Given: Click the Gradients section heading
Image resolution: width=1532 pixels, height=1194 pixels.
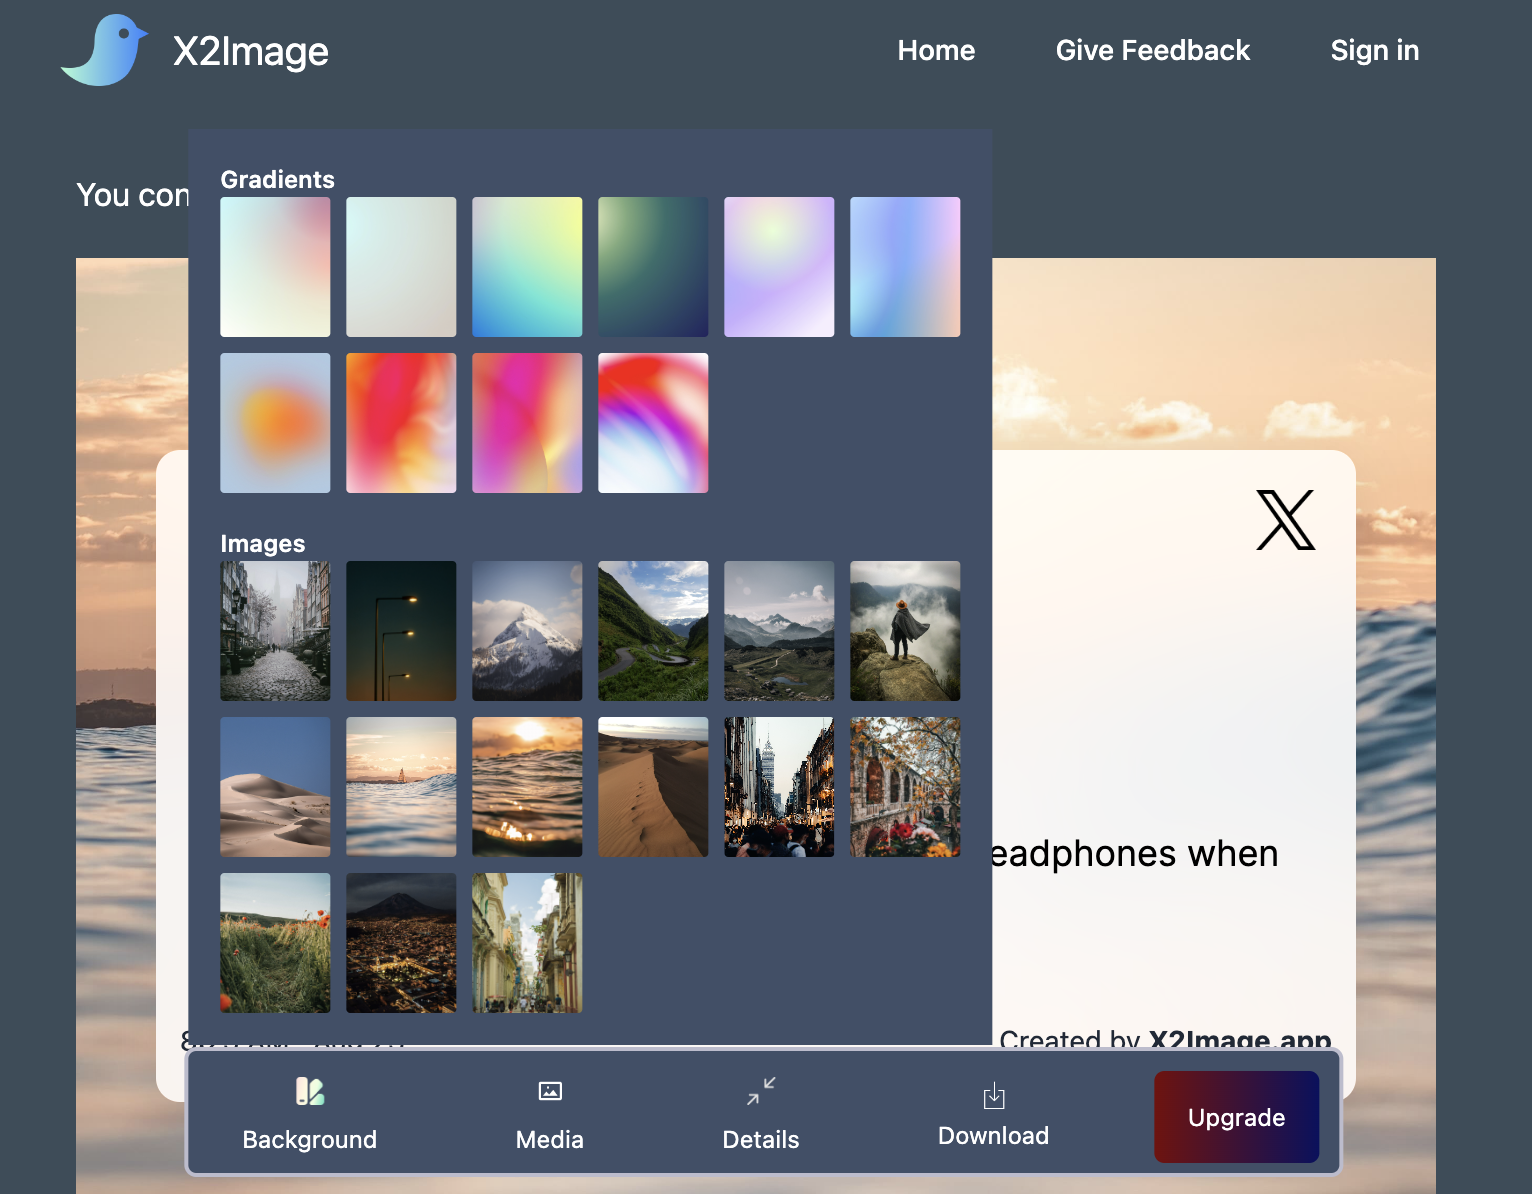Looking at the screenshot, I should (x=277, y=179).
